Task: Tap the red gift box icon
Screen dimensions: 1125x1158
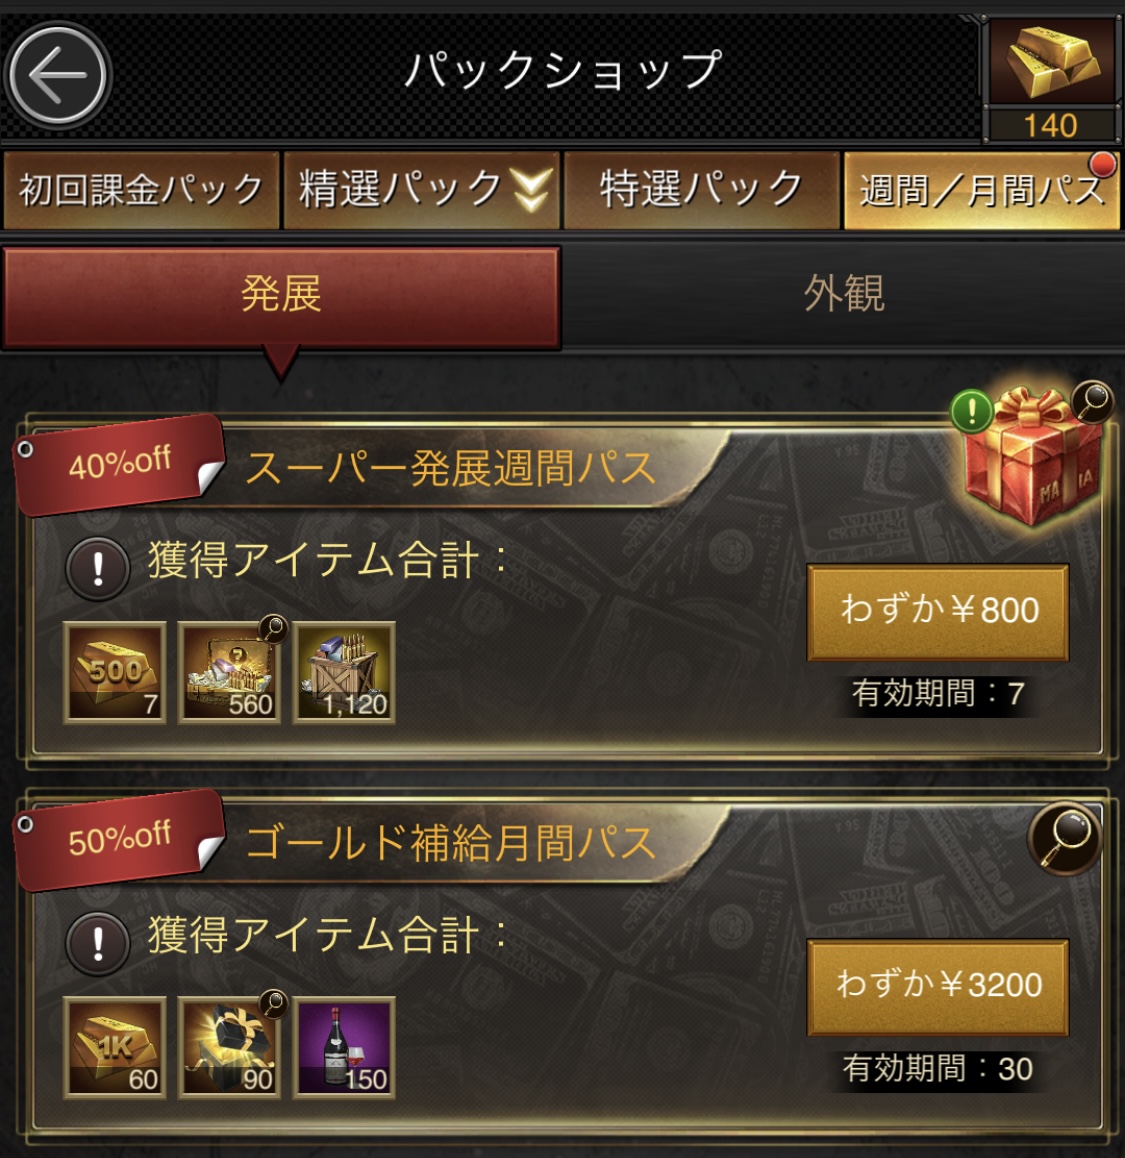Action: [1034, 458]
